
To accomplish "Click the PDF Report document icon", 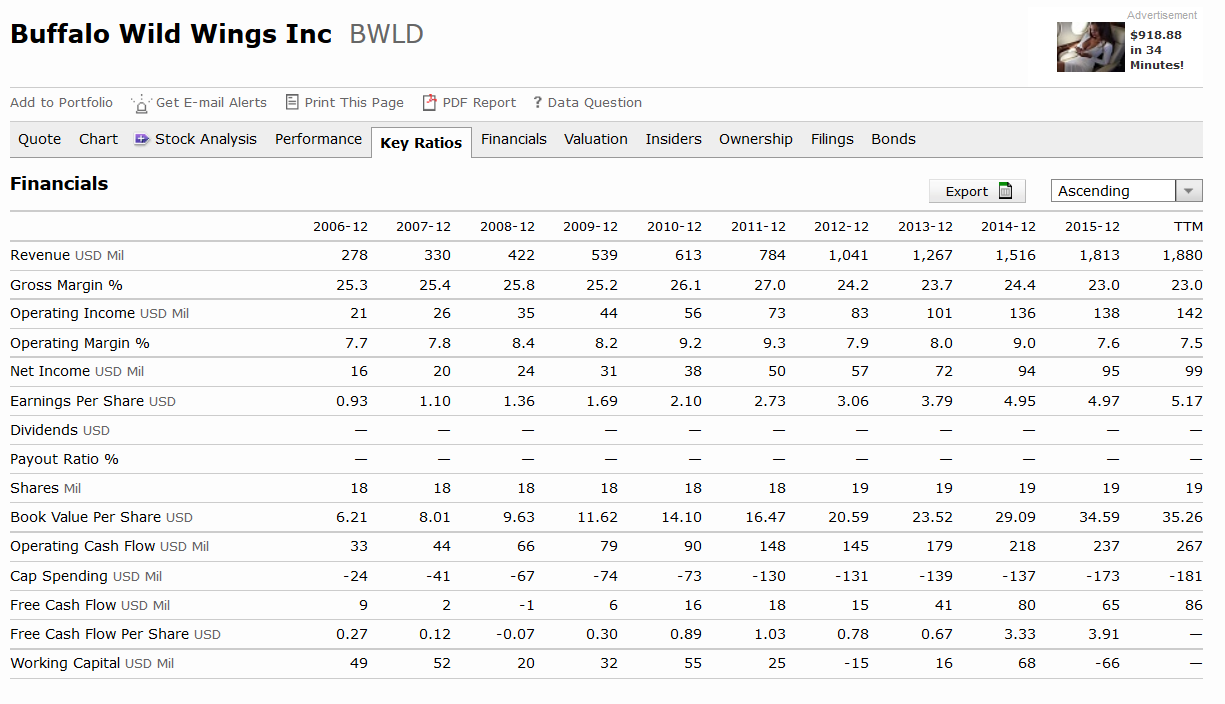I will coord(430,102).
